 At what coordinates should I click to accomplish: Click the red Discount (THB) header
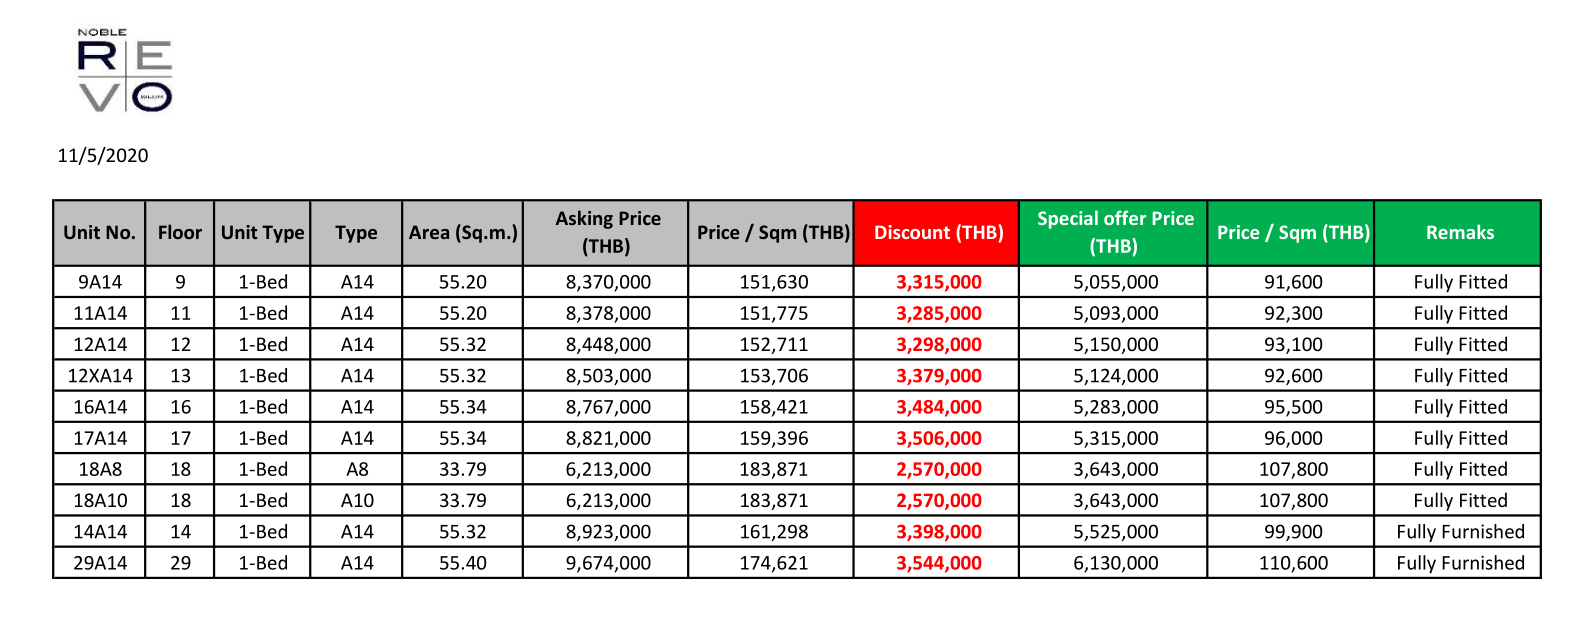click(938, 233)
